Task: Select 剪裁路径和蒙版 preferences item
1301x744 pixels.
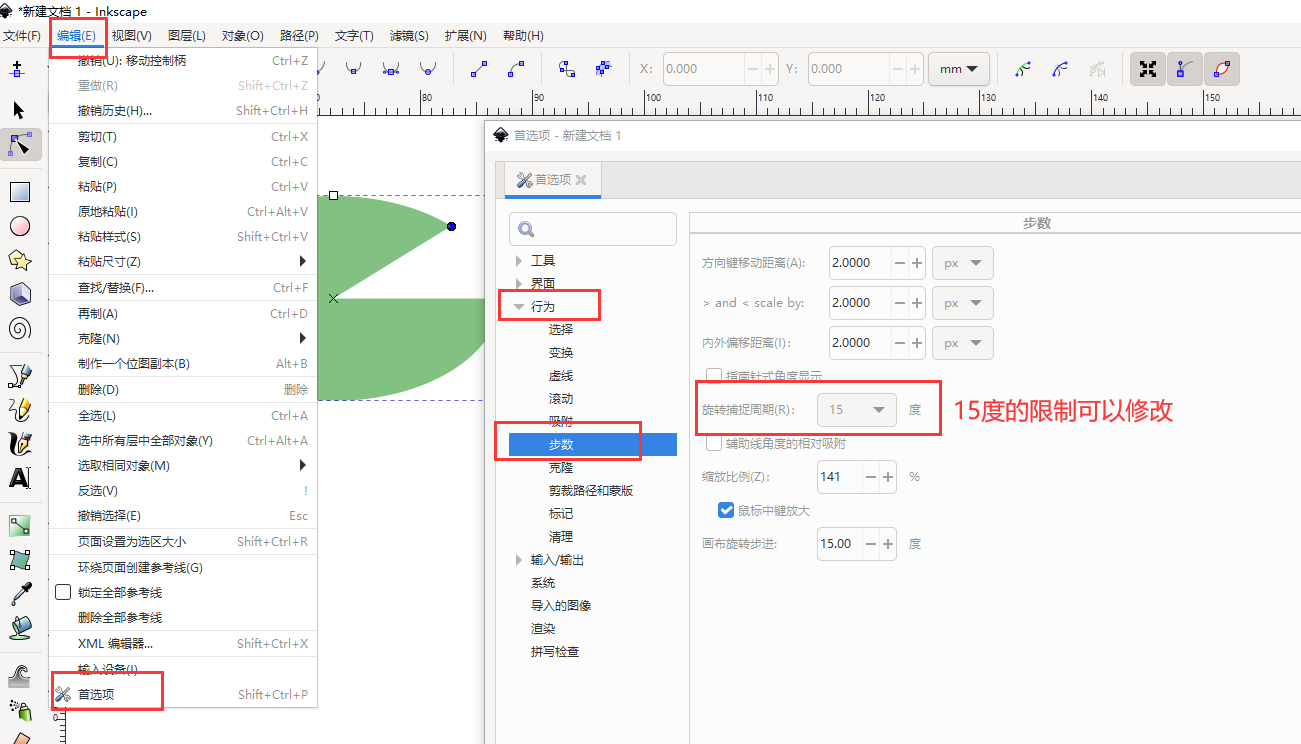Action: pos(591,491)
